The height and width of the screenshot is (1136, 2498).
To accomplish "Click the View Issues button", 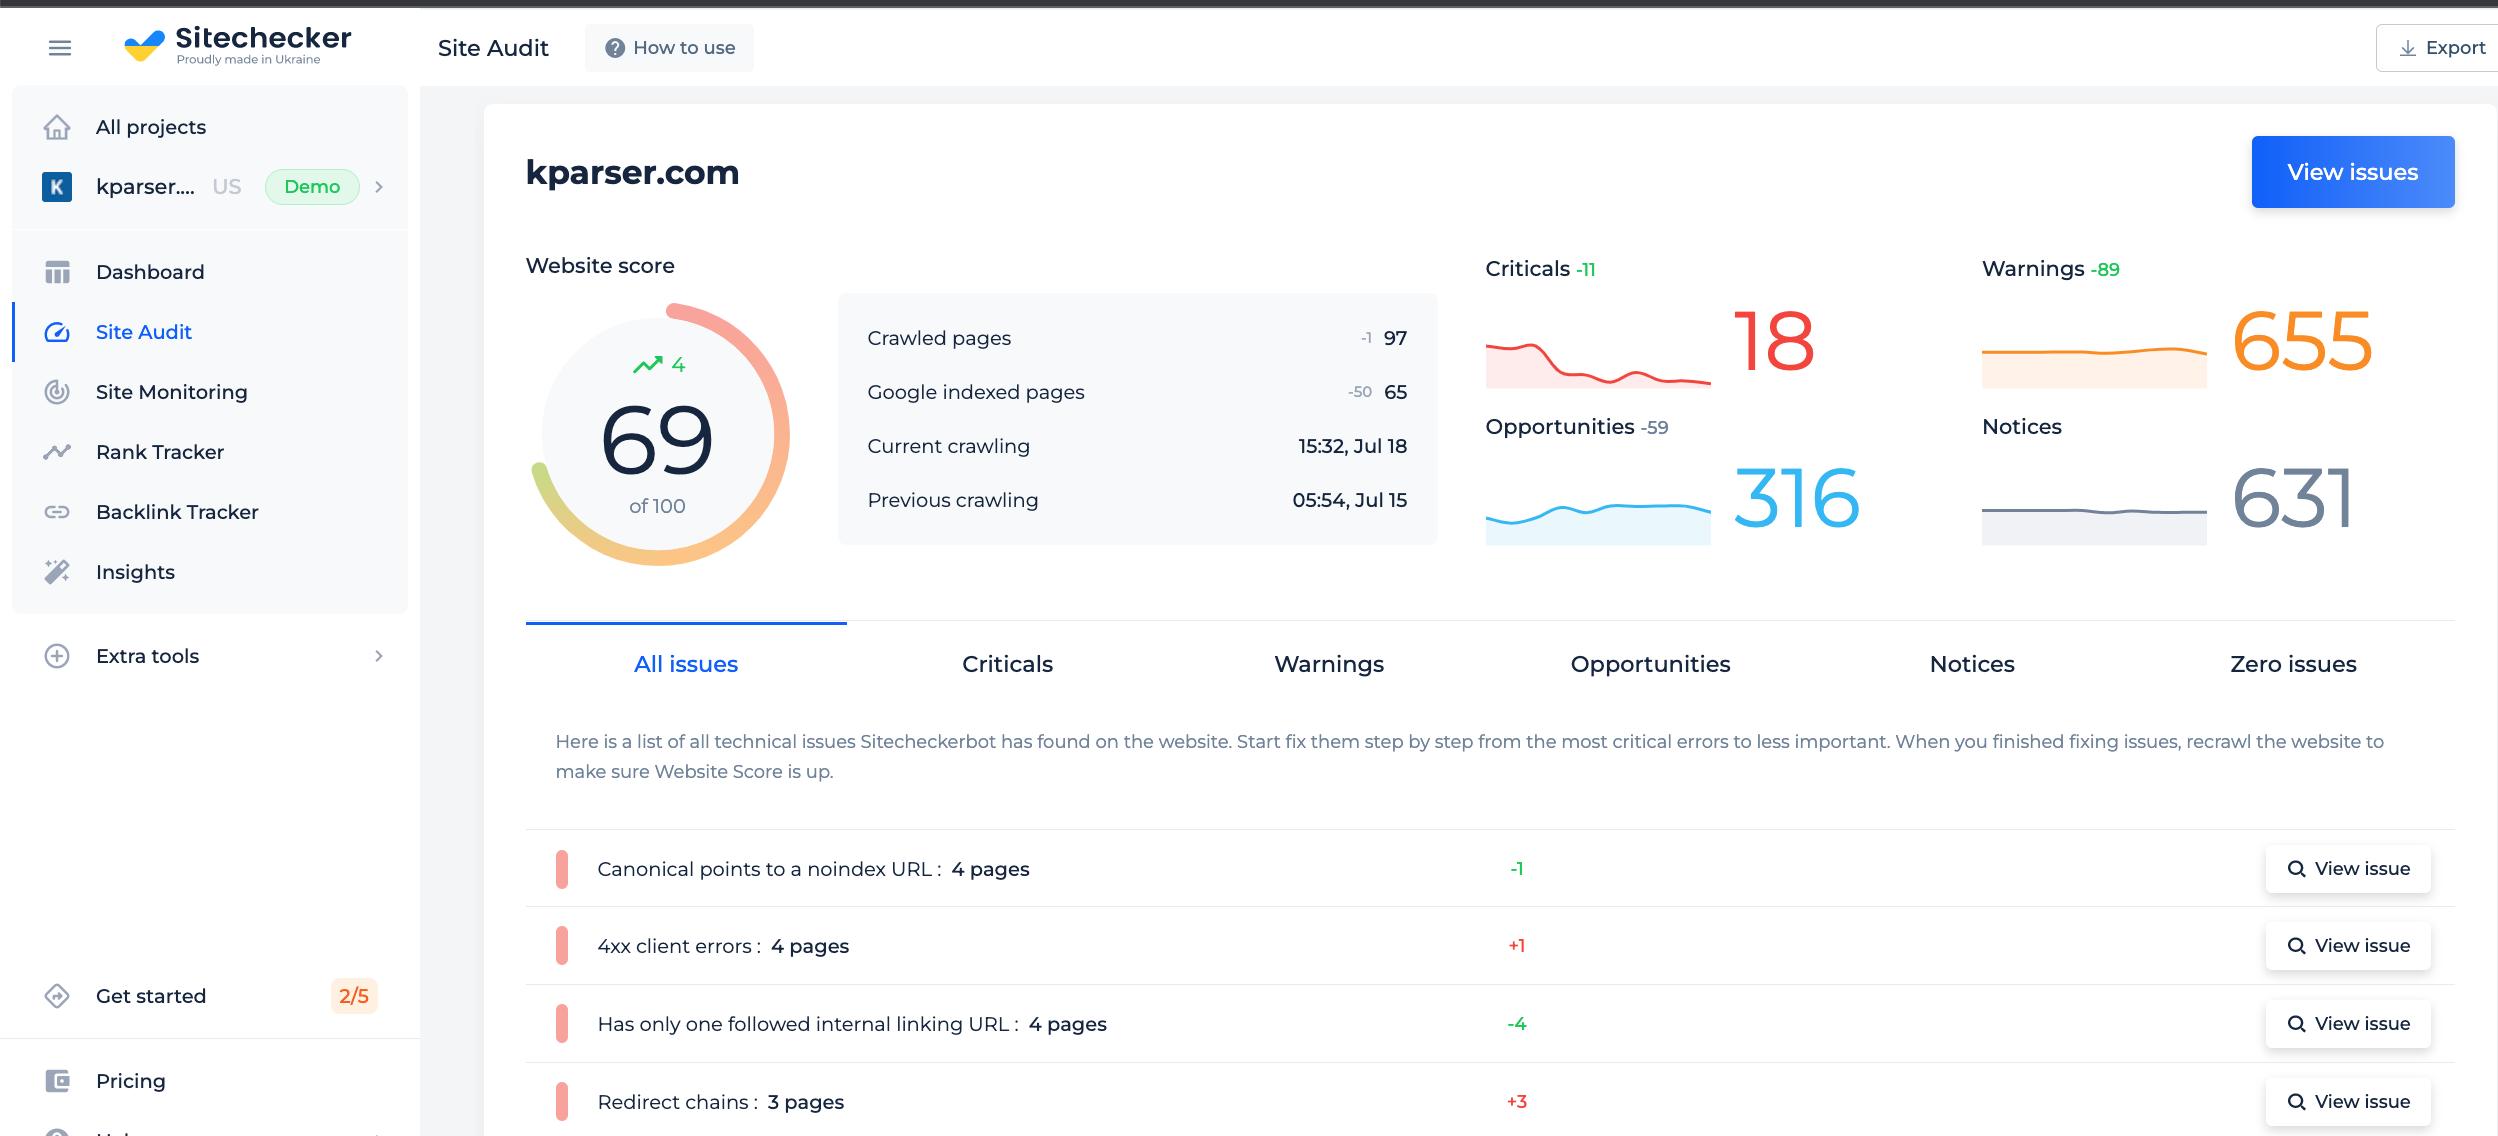I will click(2353, 170).
